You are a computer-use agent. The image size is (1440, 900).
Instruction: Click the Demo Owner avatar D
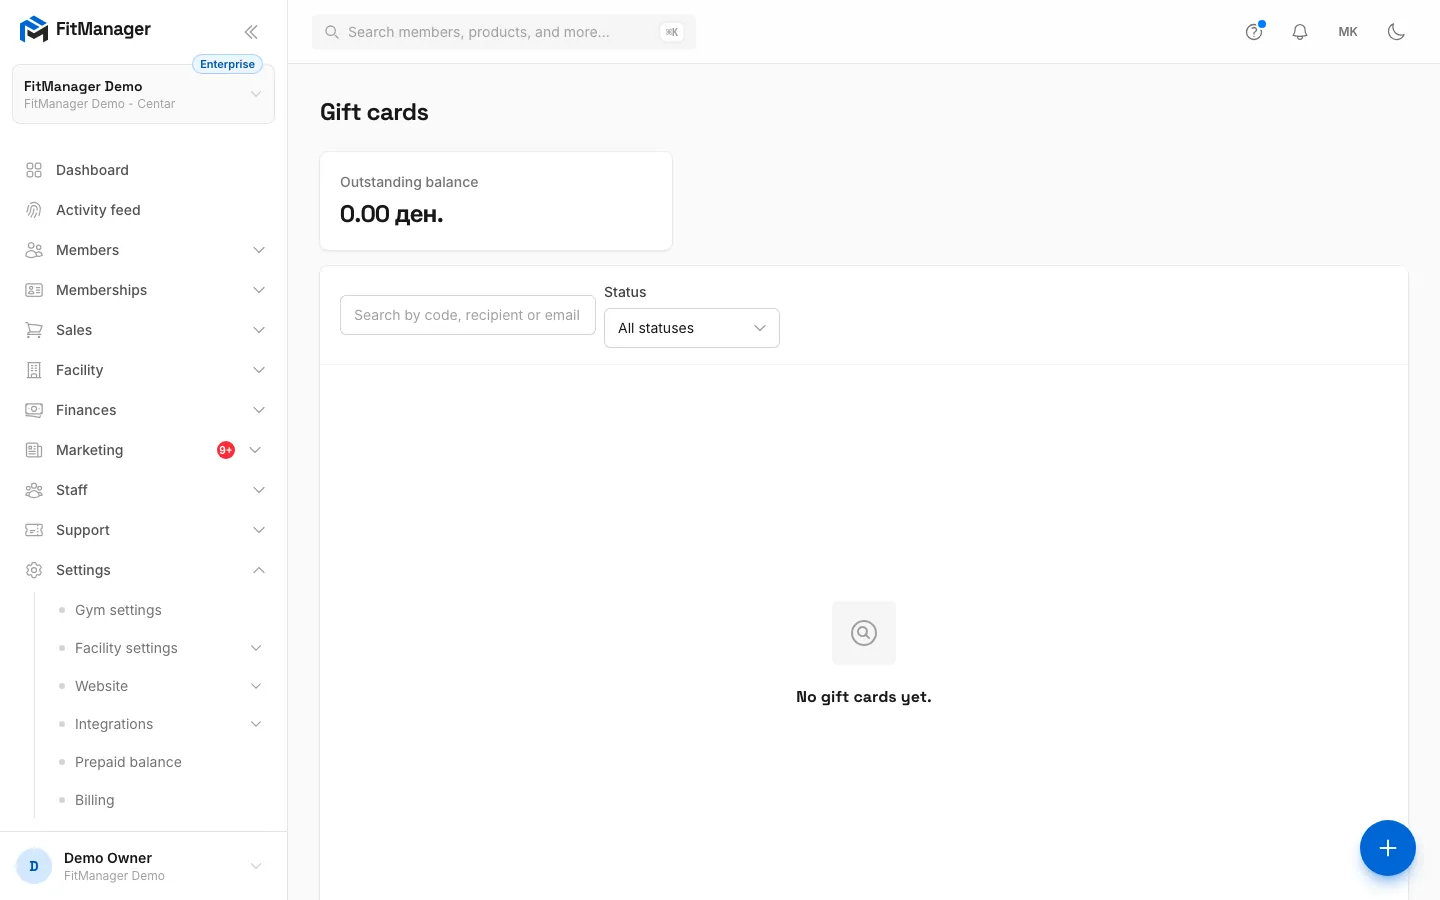point(34,866)
